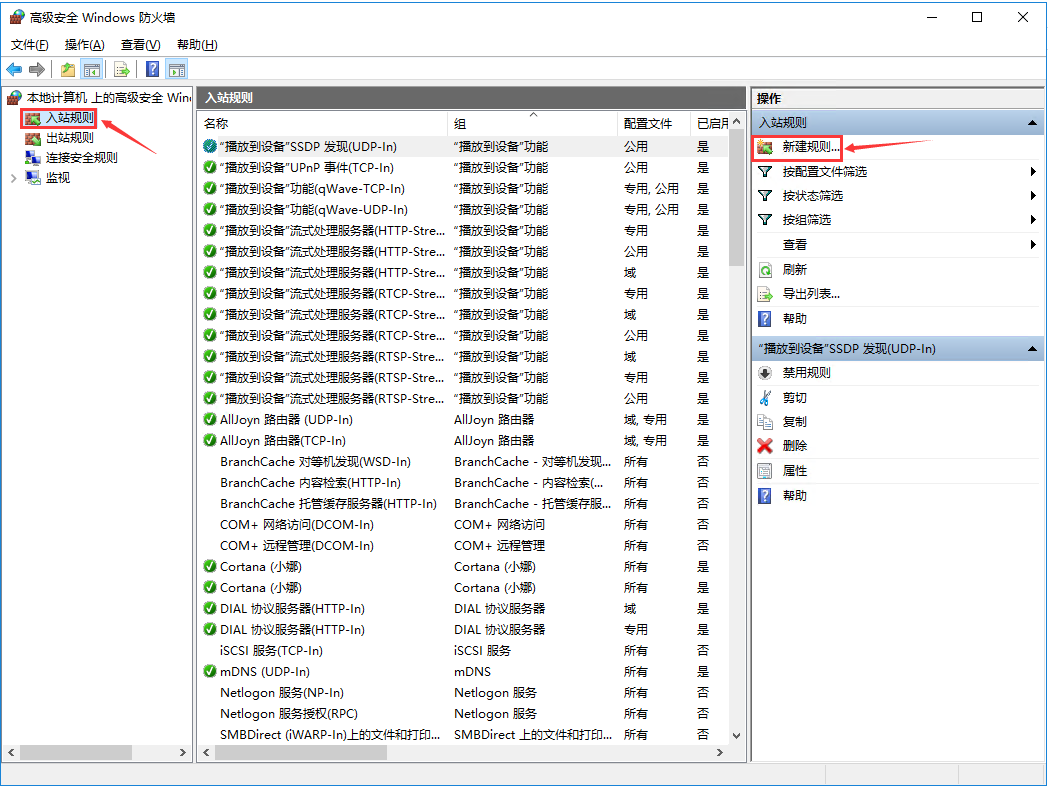The width and height of the screenshot is (1048, 788).
Task: Open the 操作(A) menu
Action: click(84, 45)
